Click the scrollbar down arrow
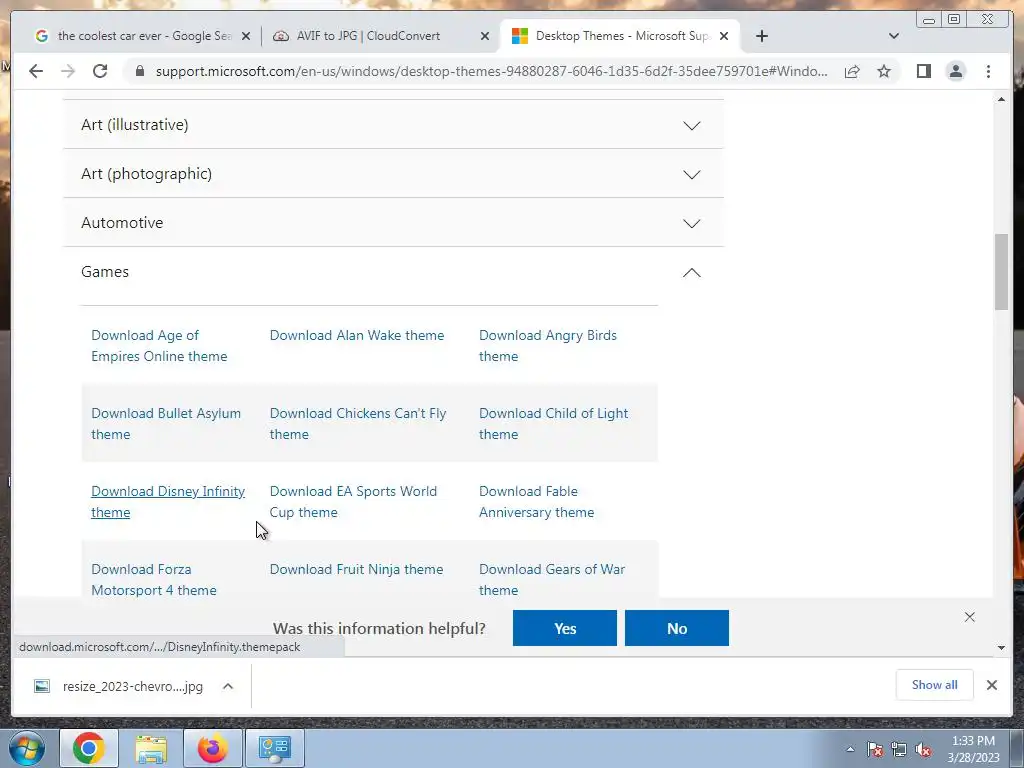This screenshot has height=768, width=1024. click(1001, 648)
